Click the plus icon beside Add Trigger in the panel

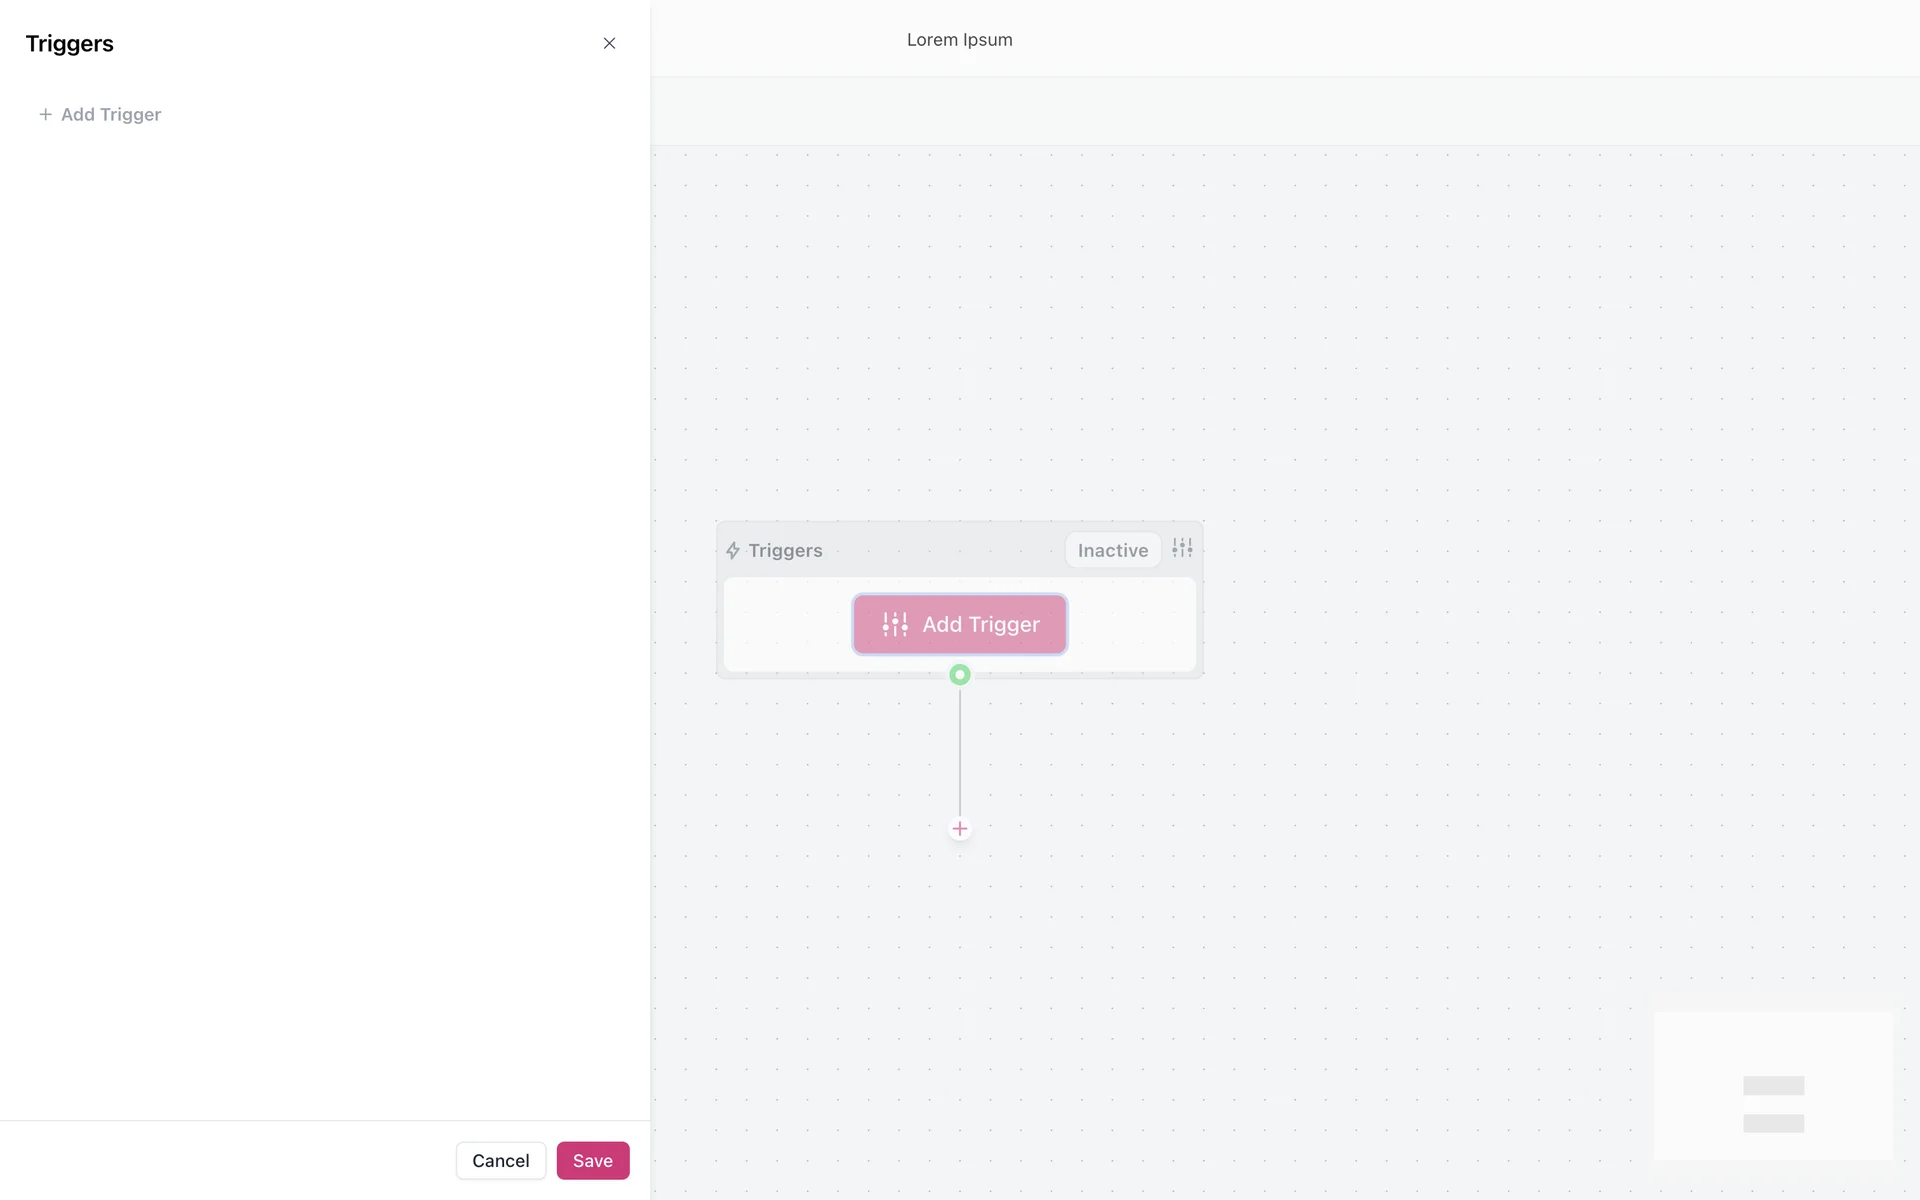[45, 115]
